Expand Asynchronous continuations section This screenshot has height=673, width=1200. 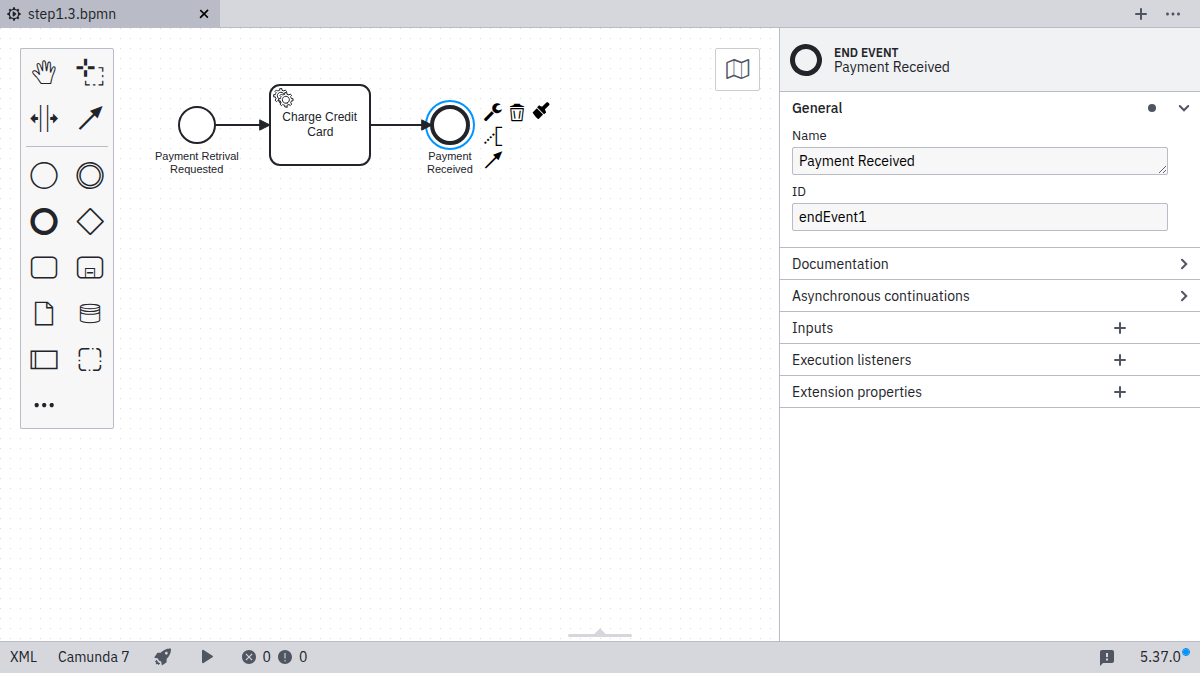(x=1184, y=296)
